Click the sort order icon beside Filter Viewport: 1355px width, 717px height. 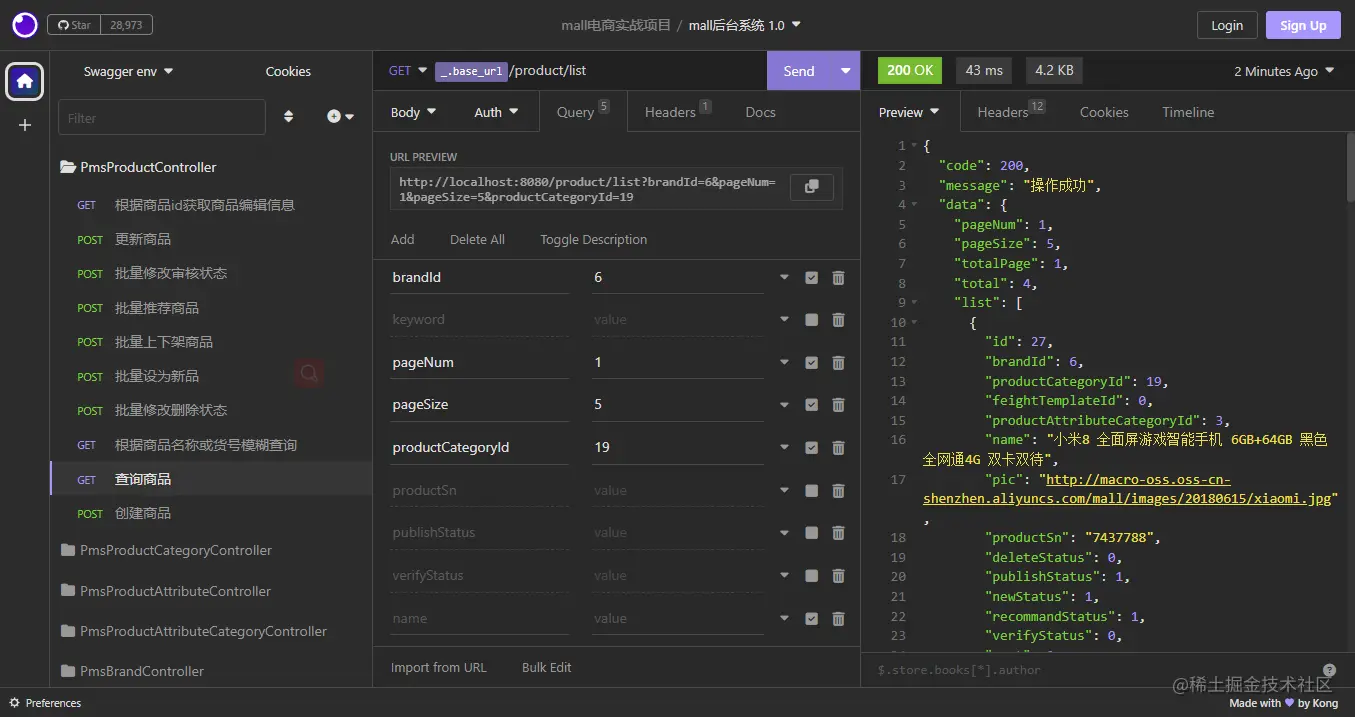(289, 117)
